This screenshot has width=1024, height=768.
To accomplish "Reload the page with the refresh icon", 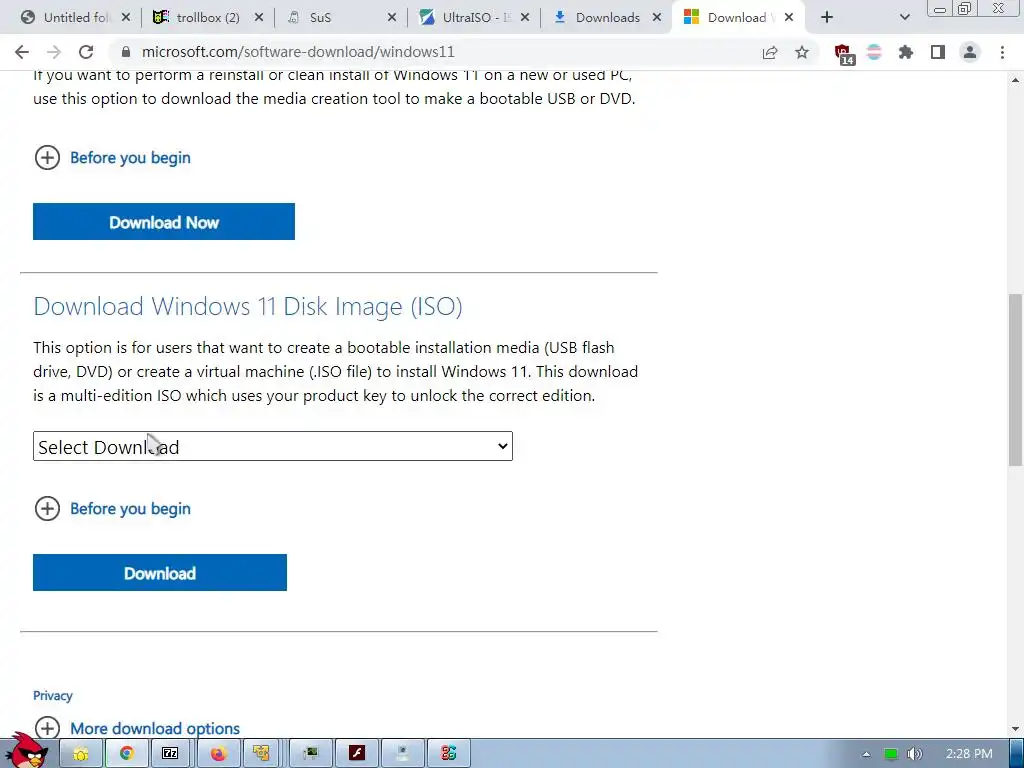I will point(86,52).
